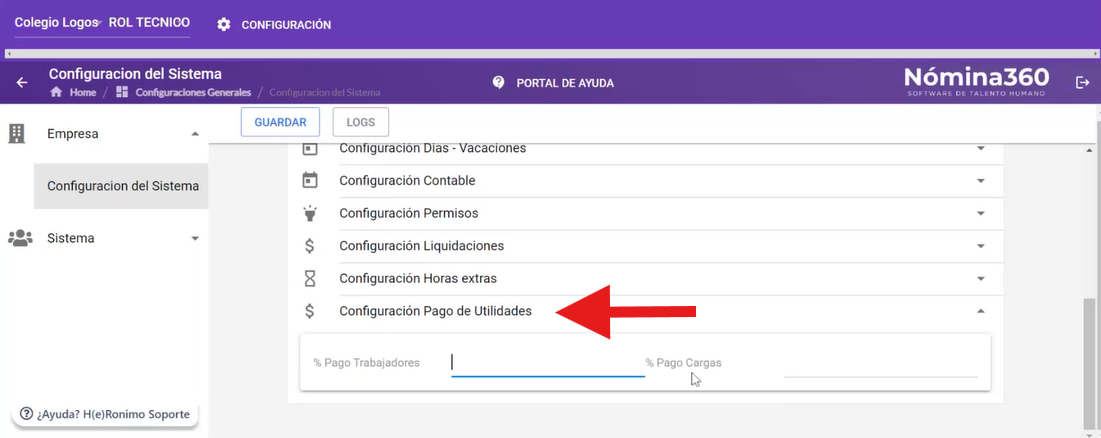Click the Configuración Horas extras title
Image resolution: width=1101 pixels, height=438 pixels.
[418, 279]
